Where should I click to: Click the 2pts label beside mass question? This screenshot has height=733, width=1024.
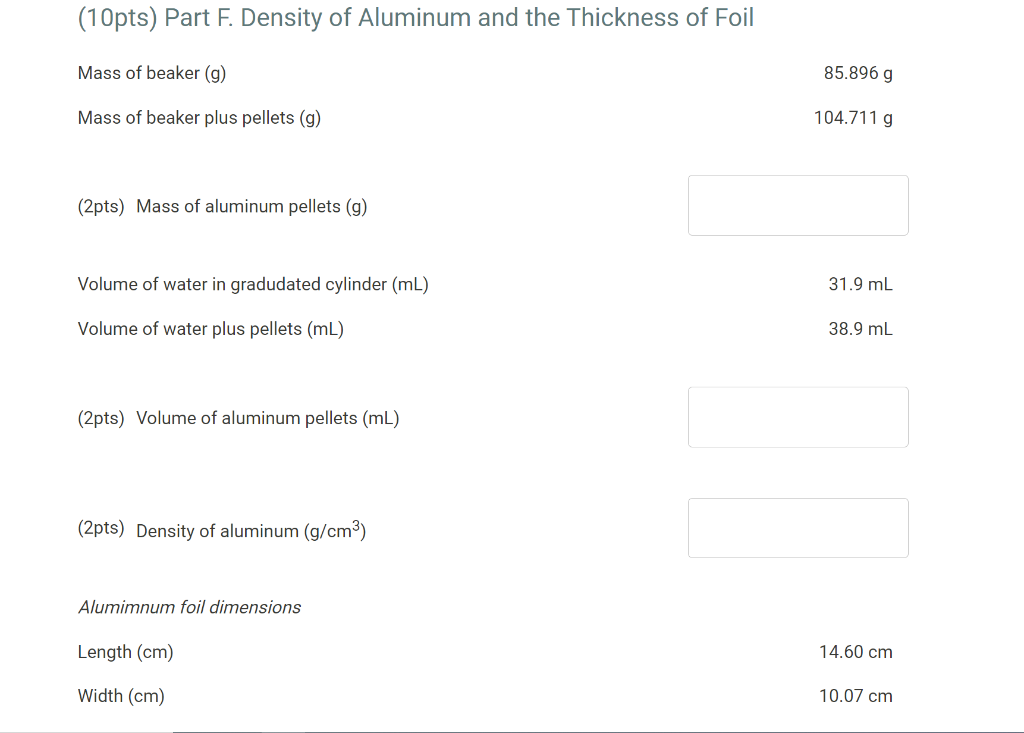pos(101,206)
